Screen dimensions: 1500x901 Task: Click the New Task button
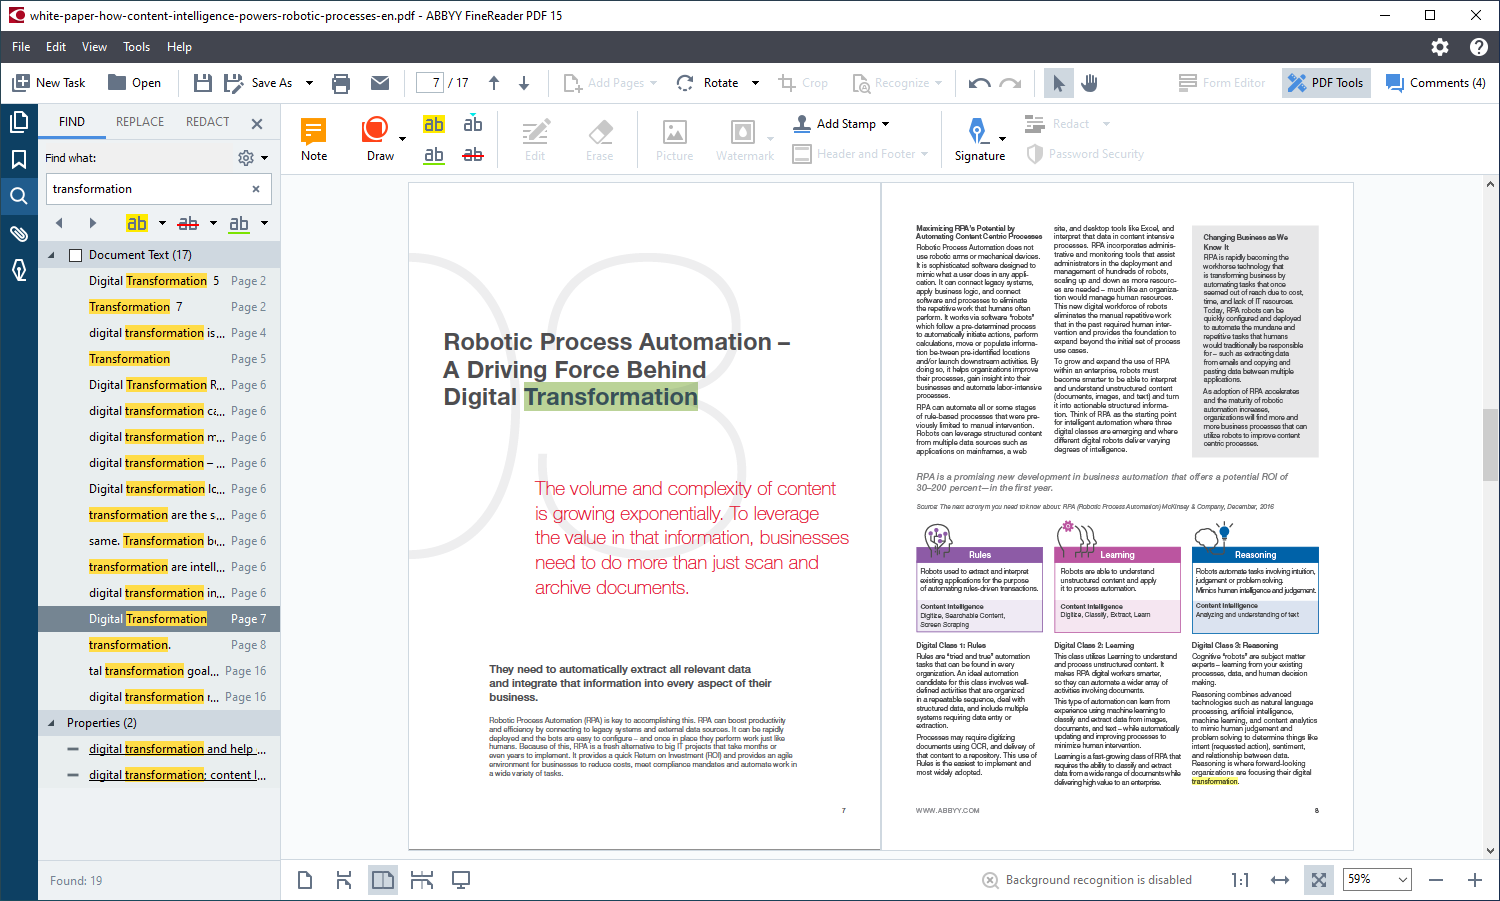[49, 83]
